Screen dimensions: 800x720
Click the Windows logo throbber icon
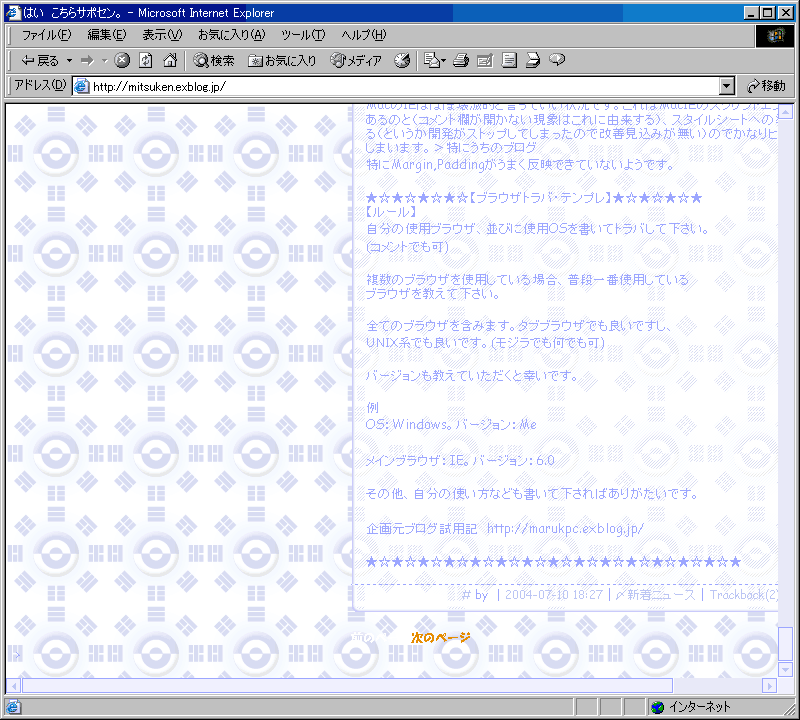(774, 36)
